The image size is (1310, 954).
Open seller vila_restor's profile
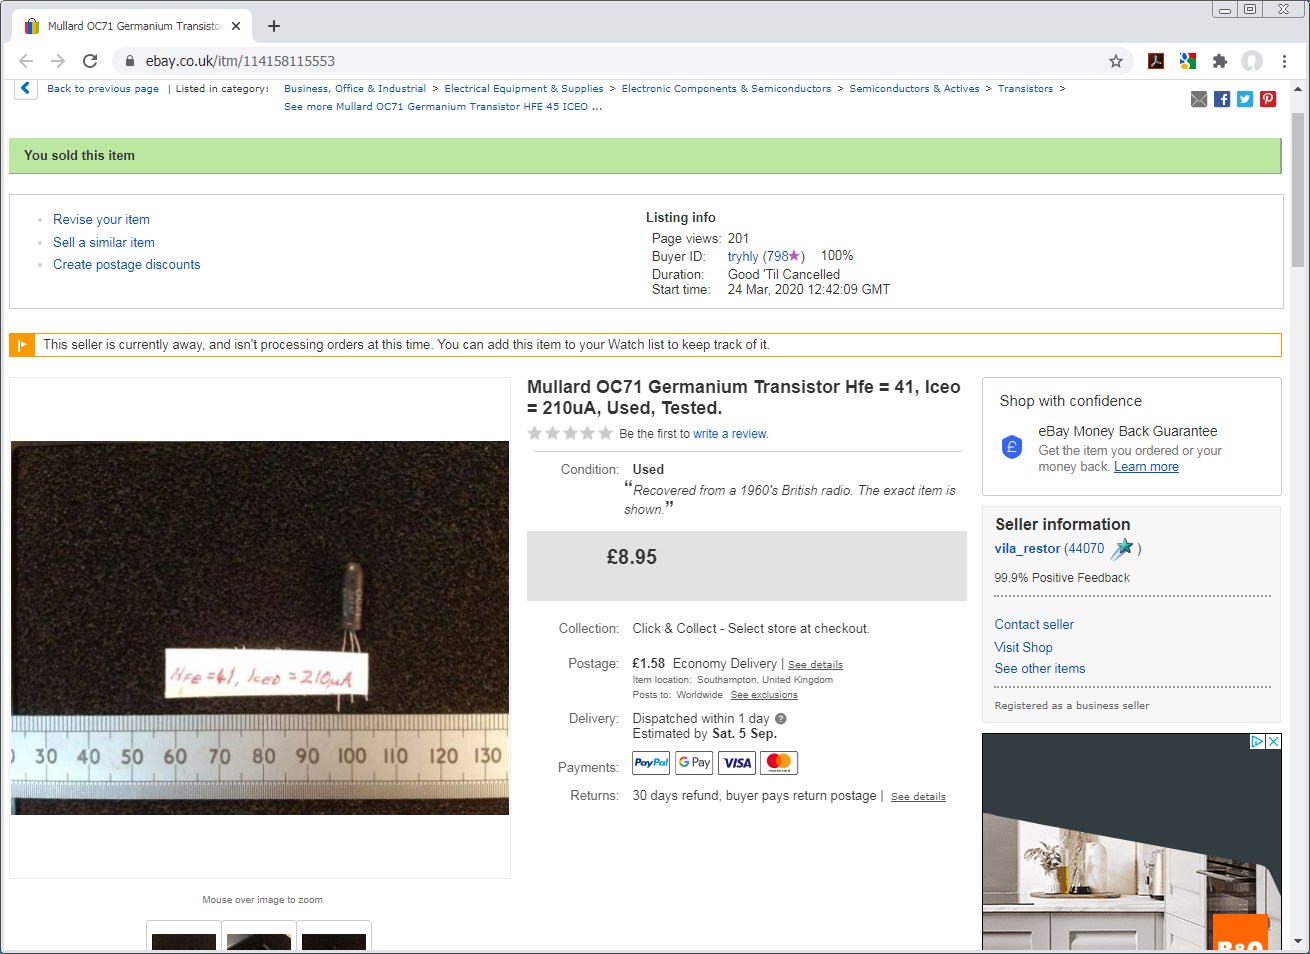pos(1027,549)
